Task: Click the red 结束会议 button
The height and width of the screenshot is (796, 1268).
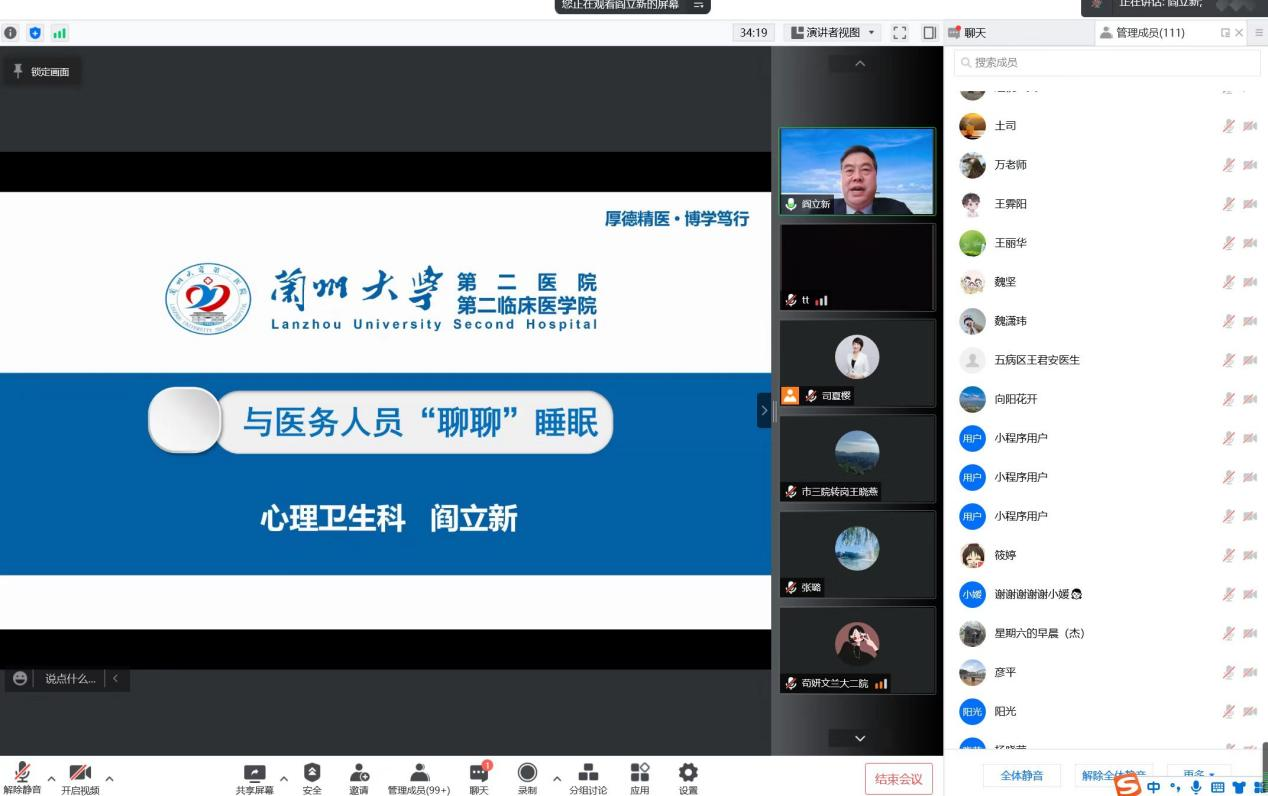Action: coord(898,779)
